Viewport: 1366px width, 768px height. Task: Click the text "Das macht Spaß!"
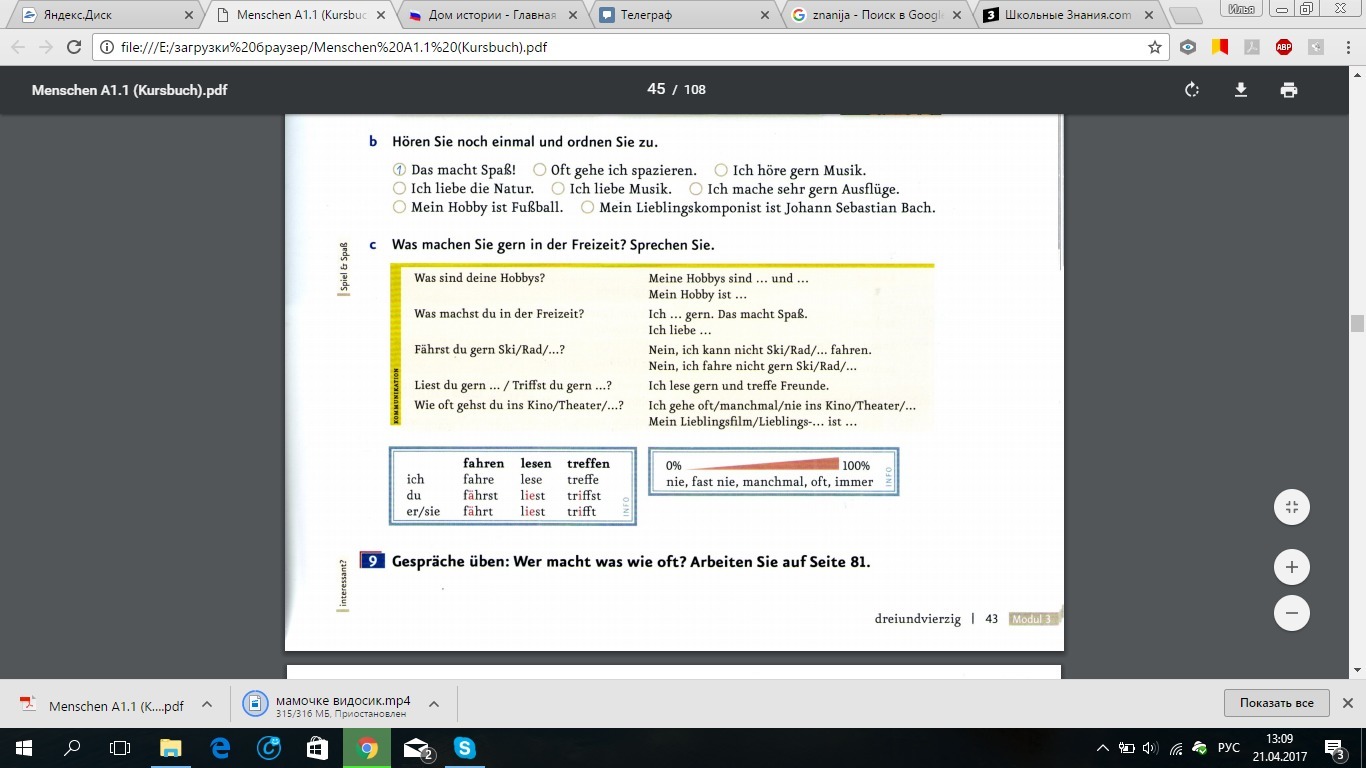463,170
